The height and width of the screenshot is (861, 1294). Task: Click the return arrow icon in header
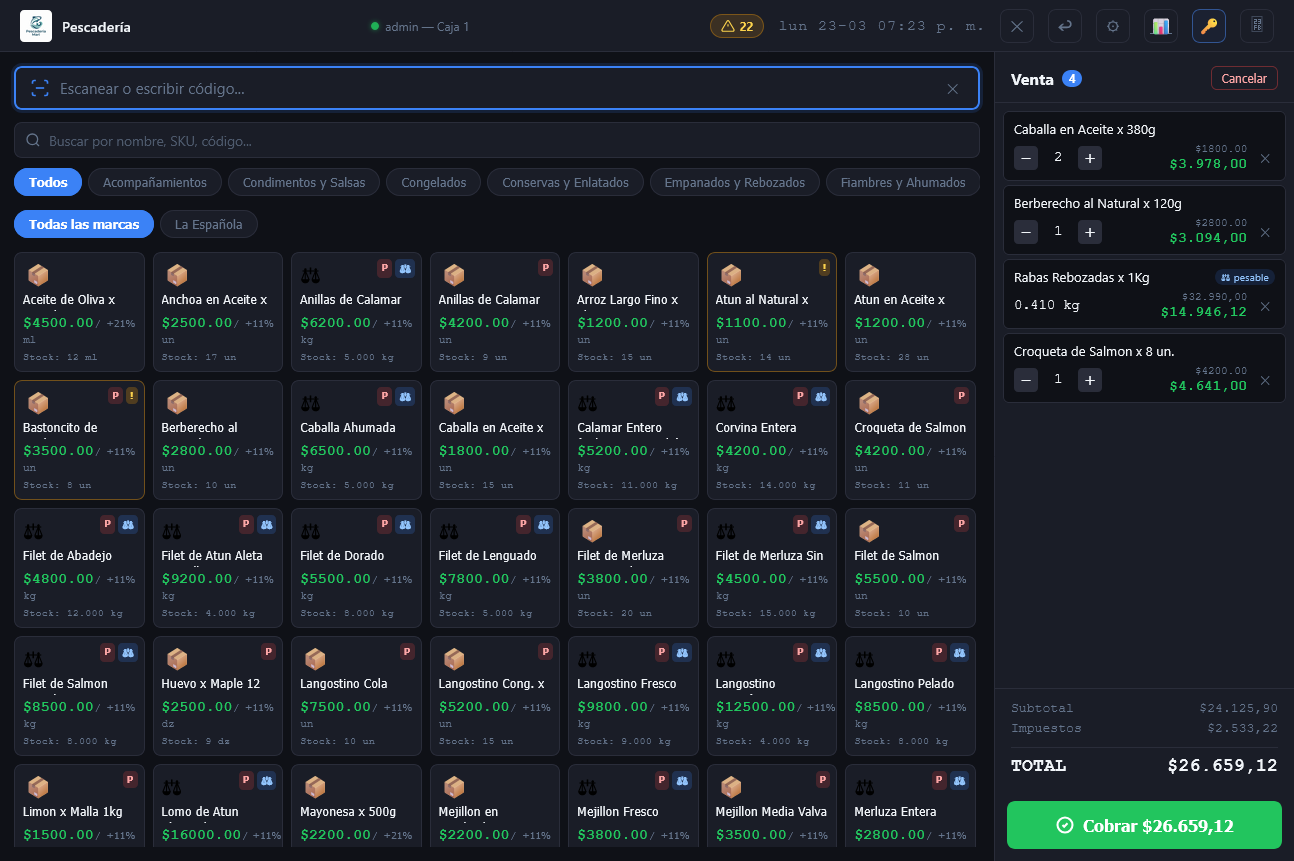(x=1064, y=26)
